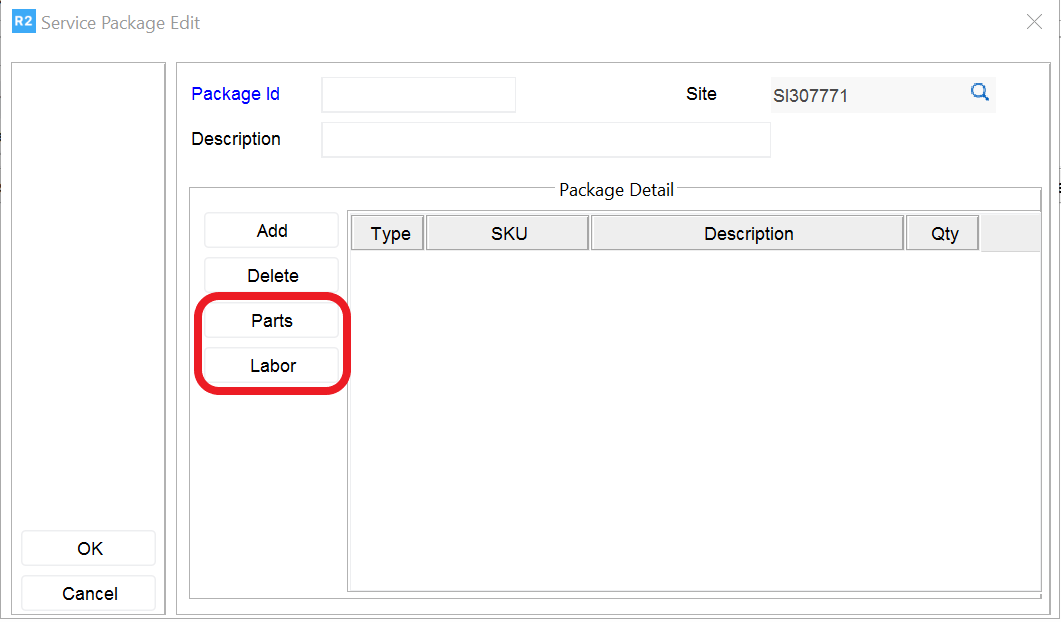Click the package Description text box

pyautogui.click(x=545, y=140)
